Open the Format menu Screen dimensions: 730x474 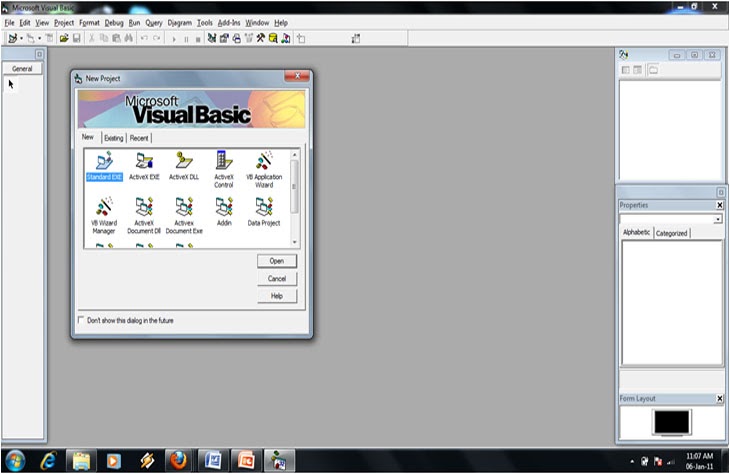pyautogui.click(x=89, y=22)
